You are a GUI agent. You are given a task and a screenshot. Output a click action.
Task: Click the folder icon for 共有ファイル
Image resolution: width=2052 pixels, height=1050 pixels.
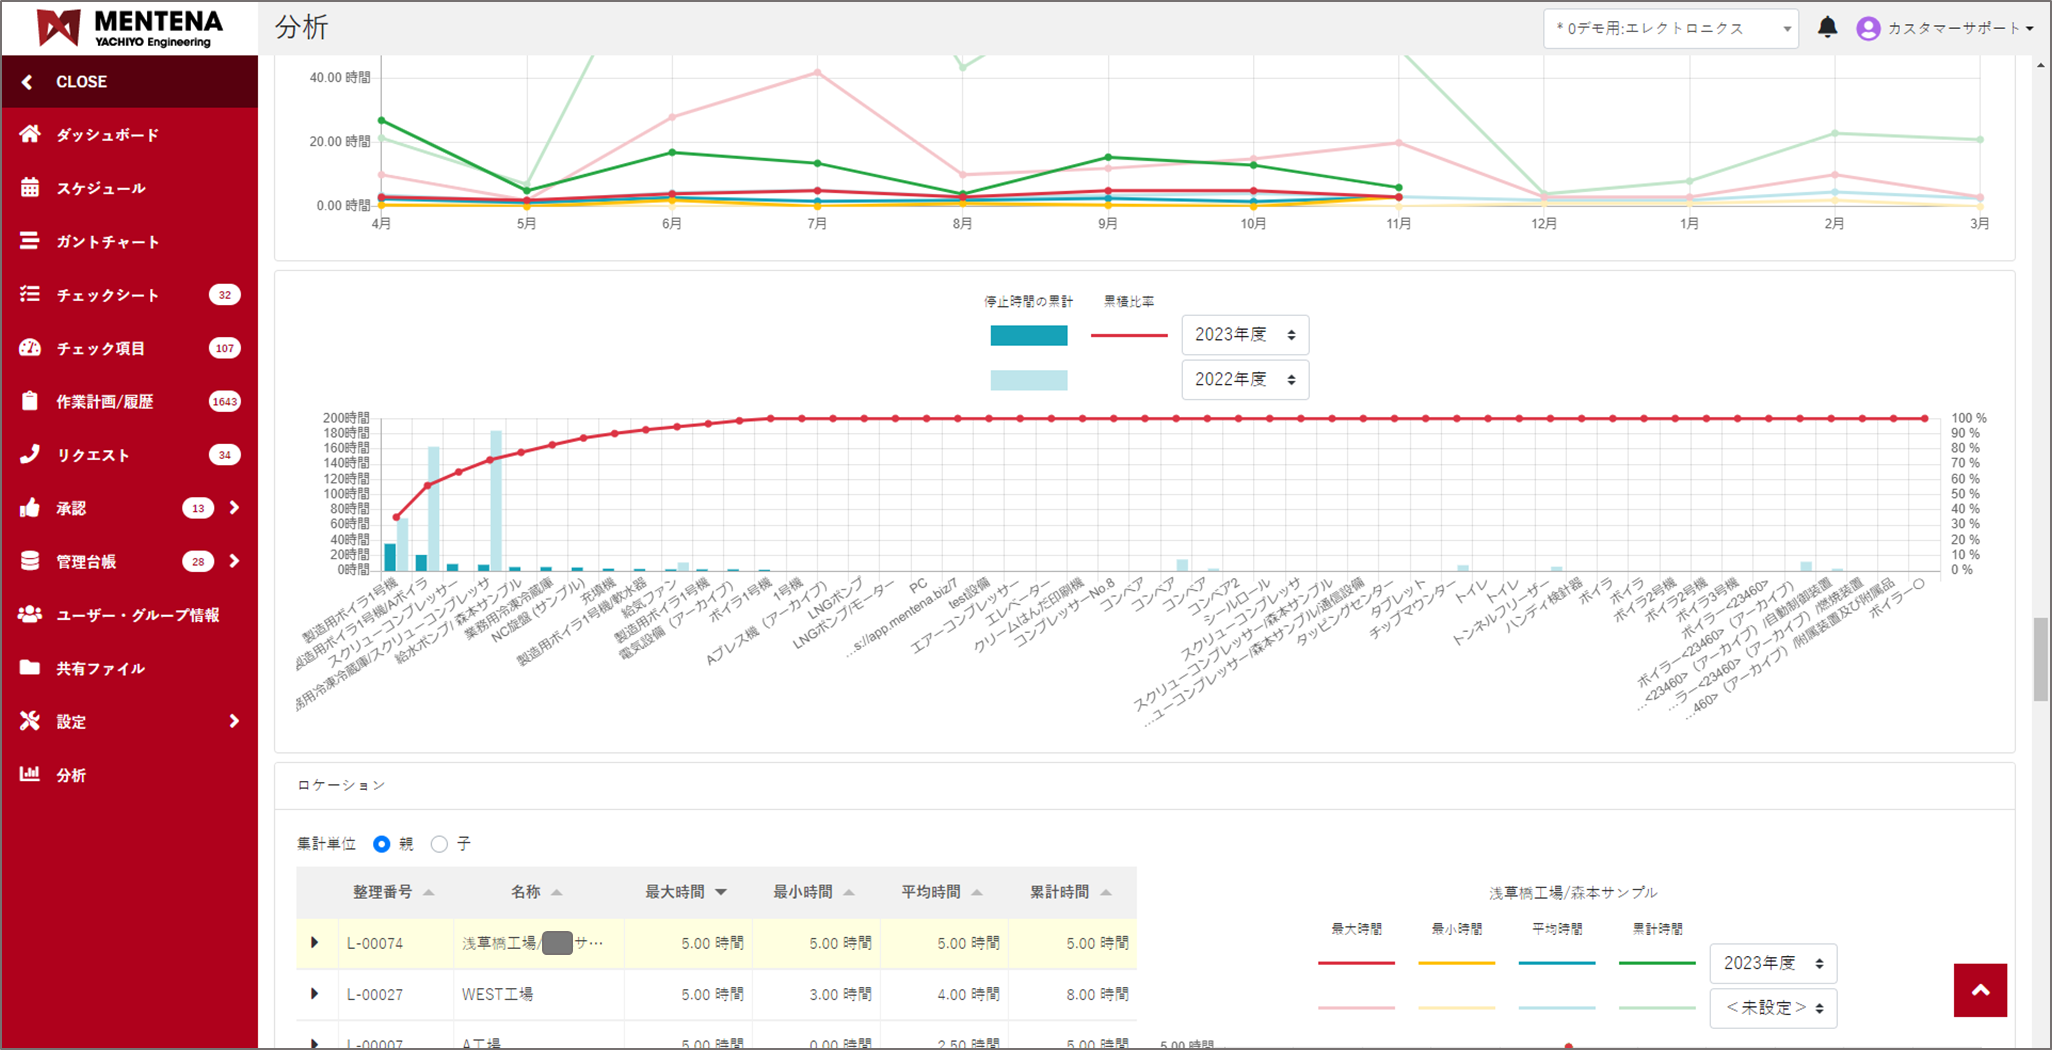(x=30, y=668)
